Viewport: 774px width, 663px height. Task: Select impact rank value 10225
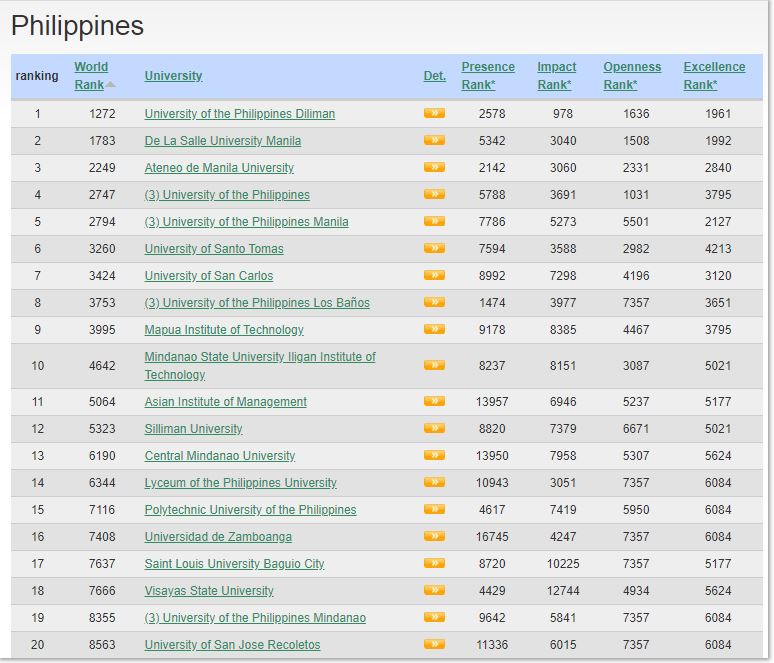(563, 564)
